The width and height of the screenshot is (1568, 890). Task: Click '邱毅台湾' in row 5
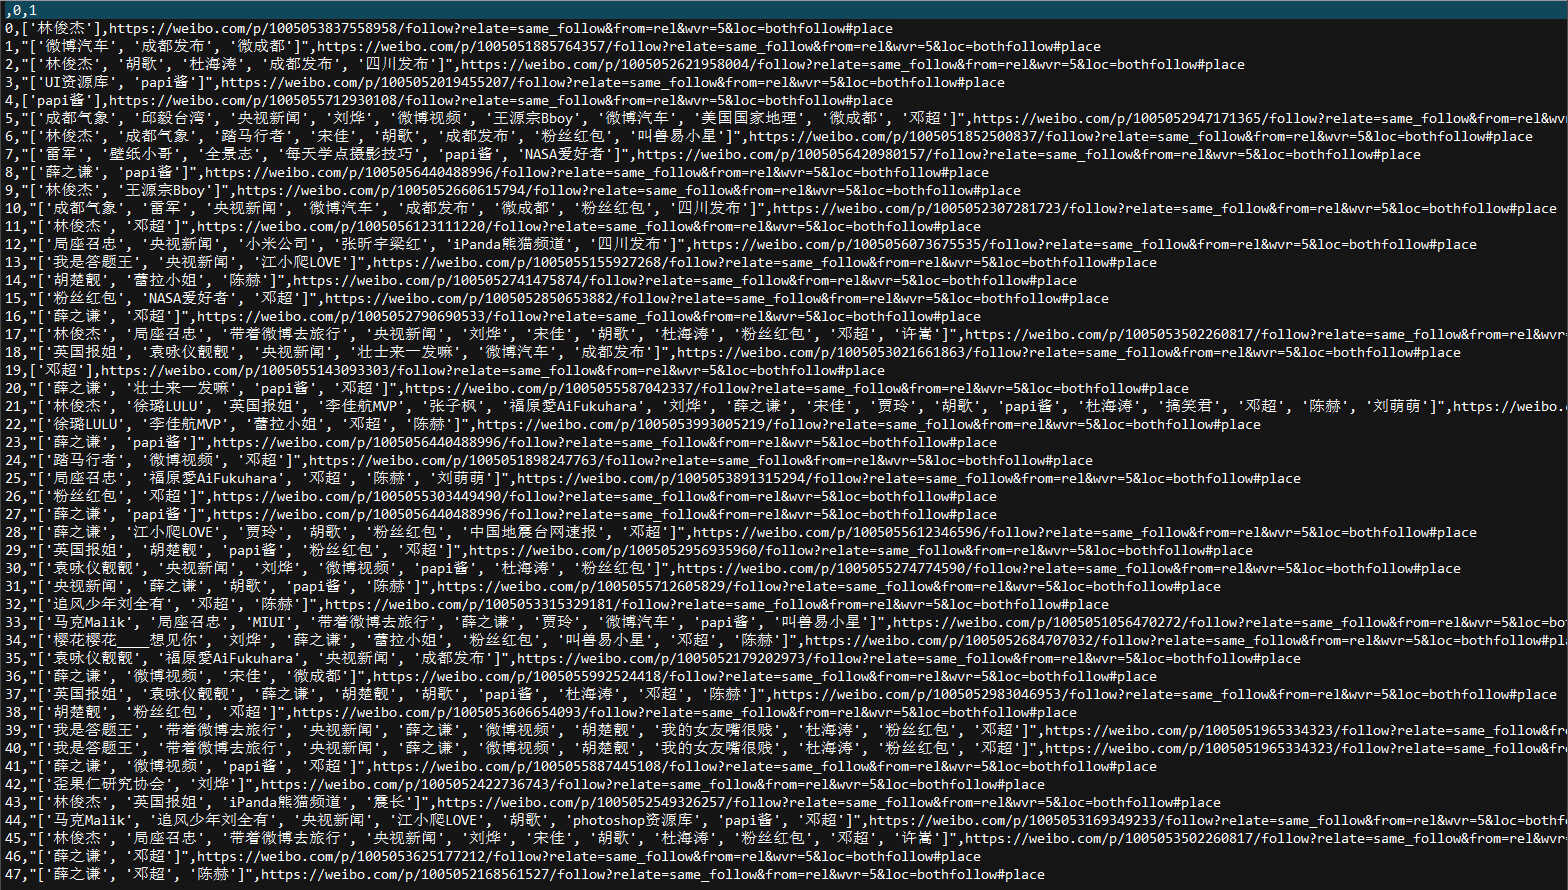pyautogui.click(x=173, y=118)
